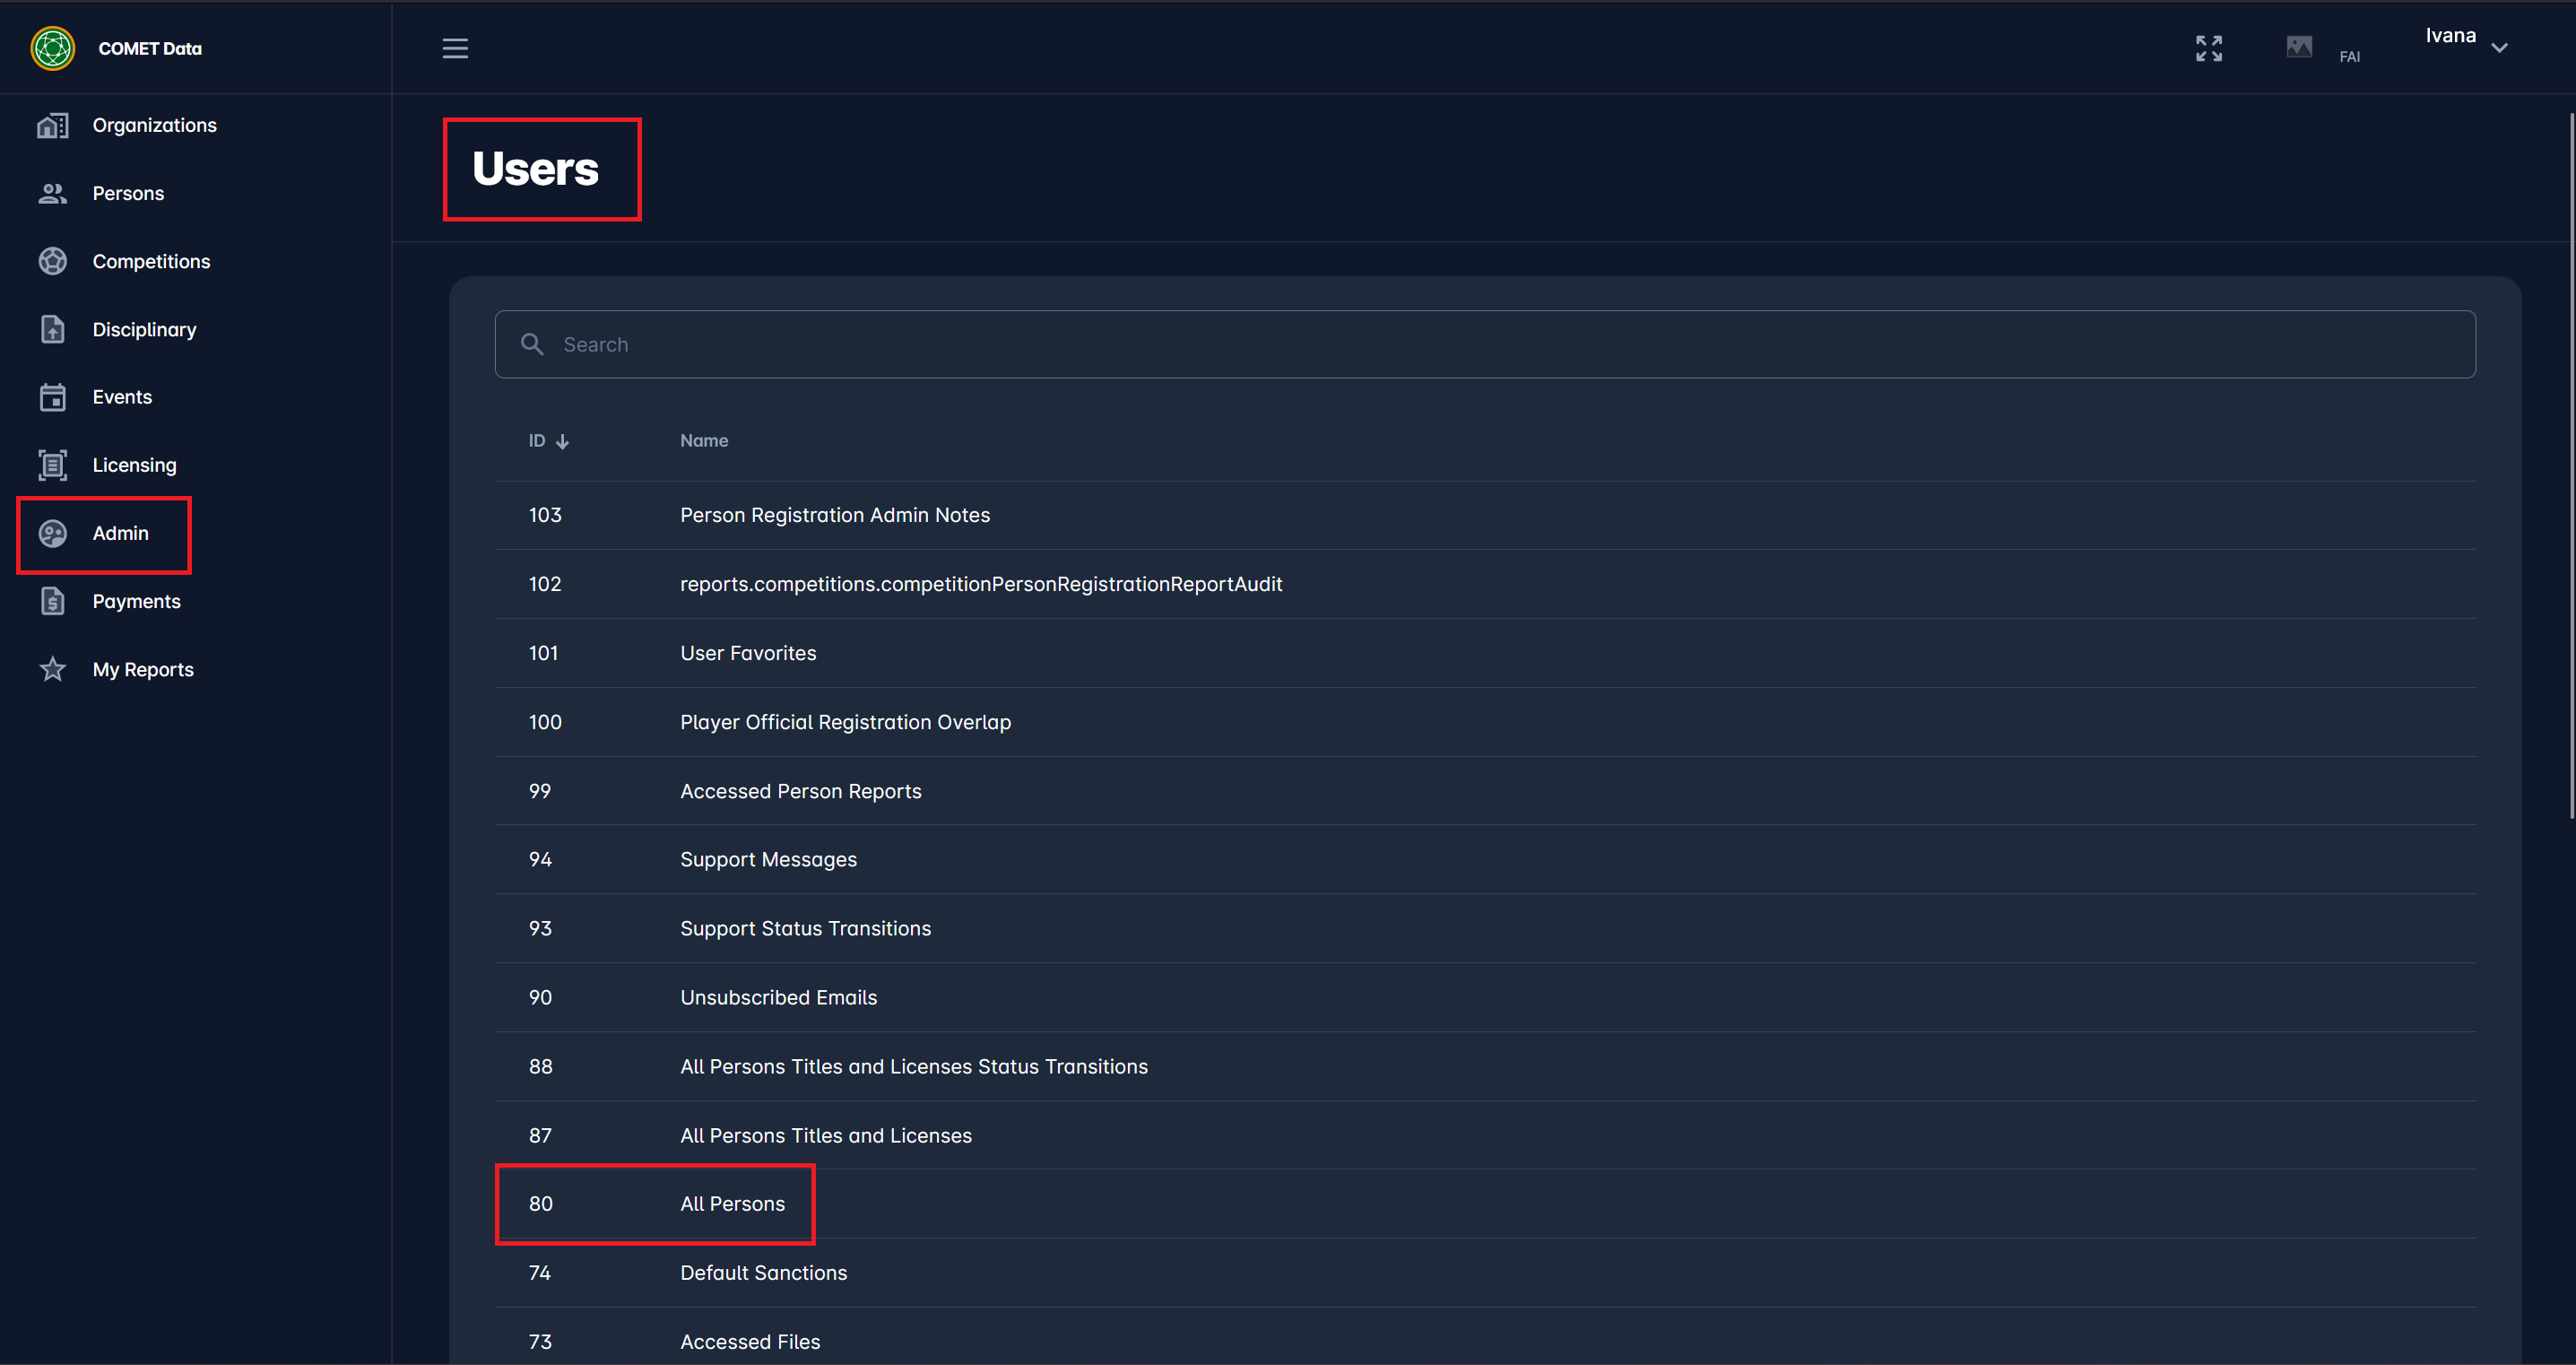Click the Competitions soccer ball icon
The height and width of the screenshot is (1365, 2576).
[52, 261]
